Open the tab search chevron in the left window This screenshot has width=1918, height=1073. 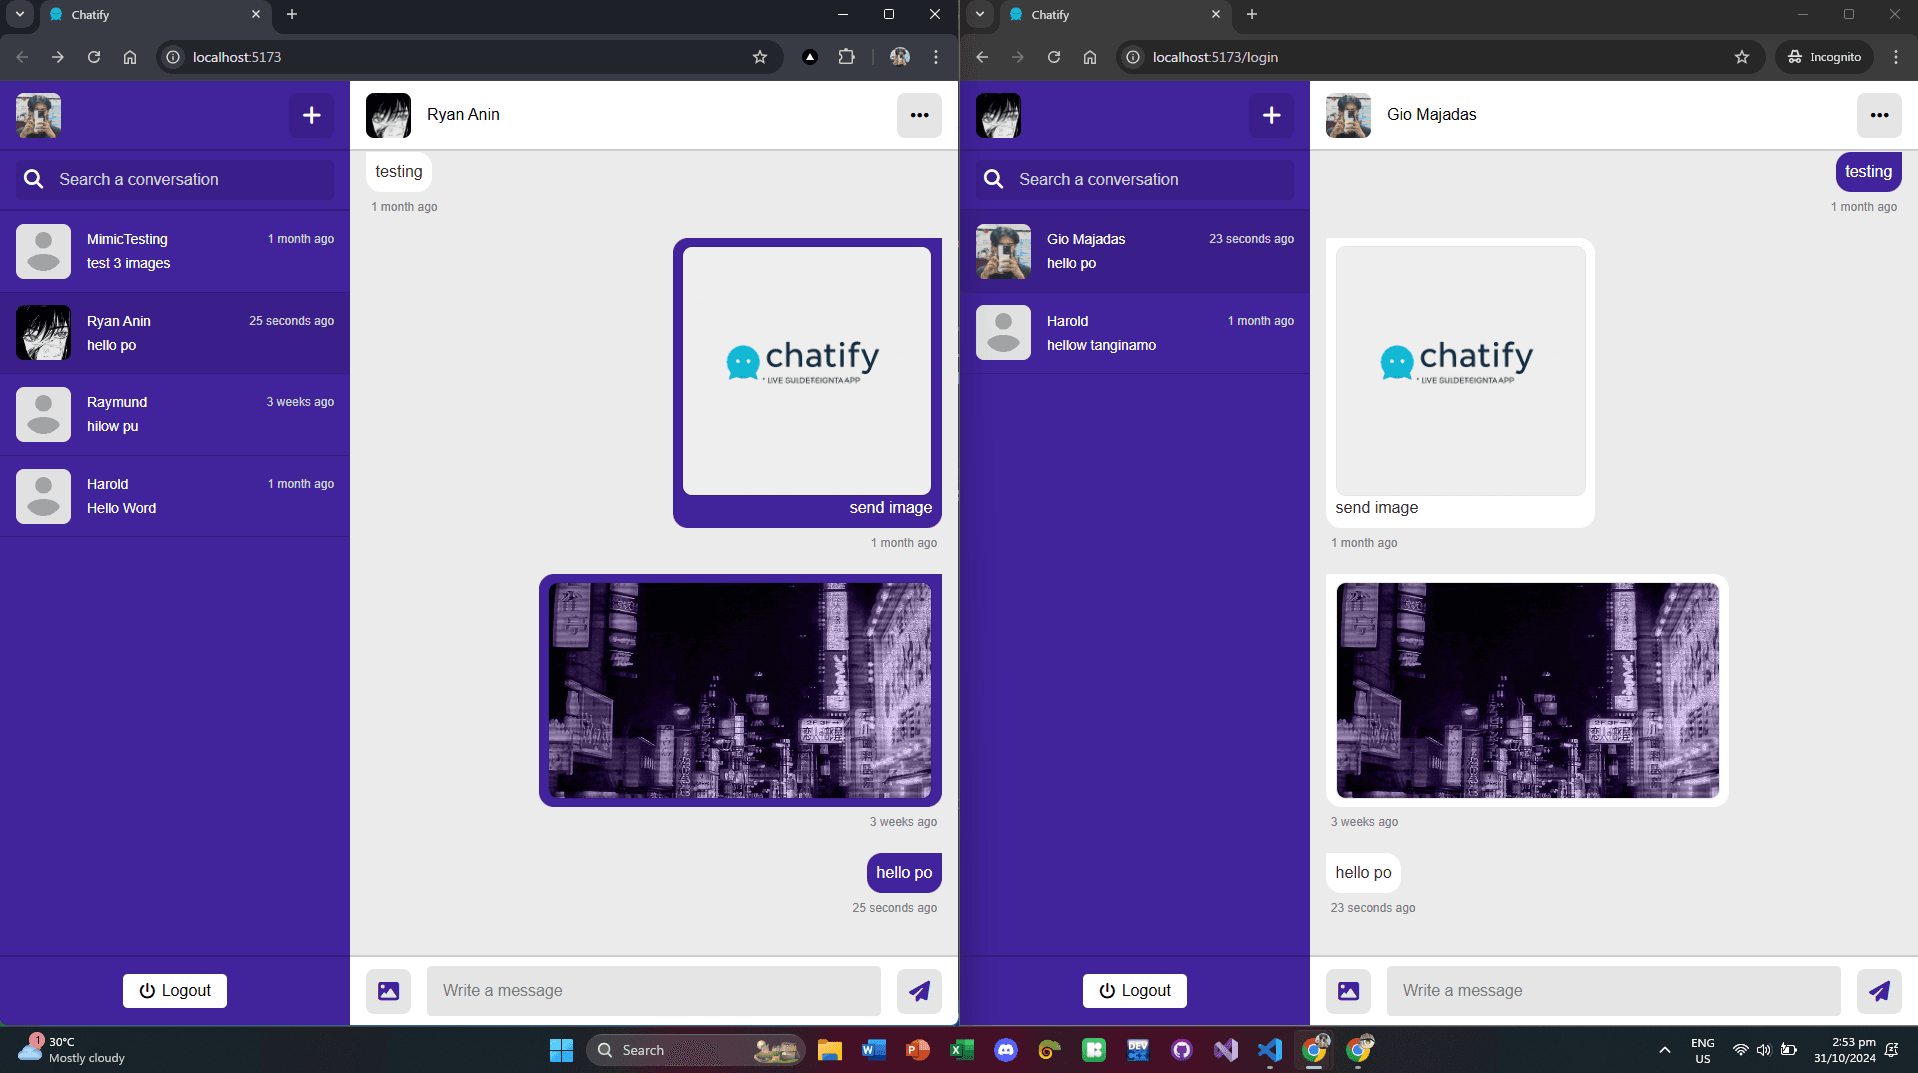[19, 14]
